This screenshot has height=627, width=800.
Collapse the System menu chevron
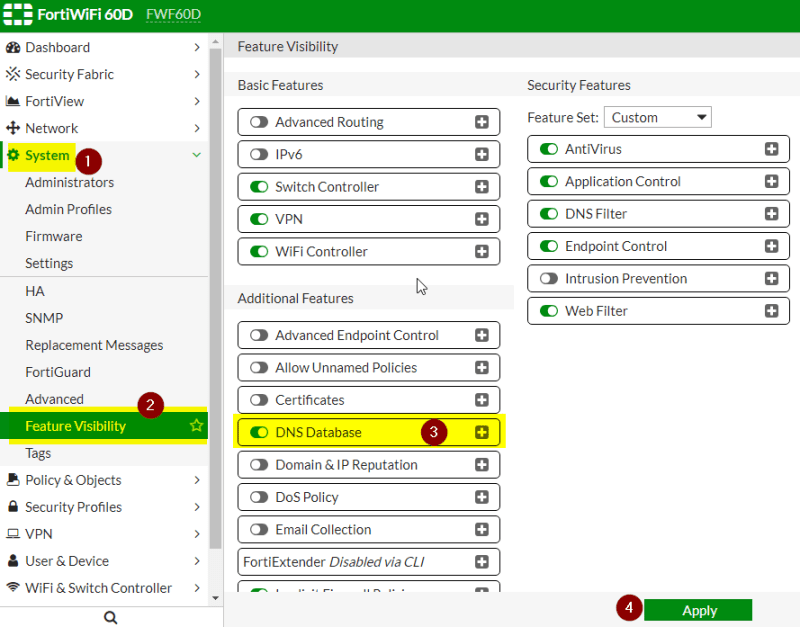point(196,155)
